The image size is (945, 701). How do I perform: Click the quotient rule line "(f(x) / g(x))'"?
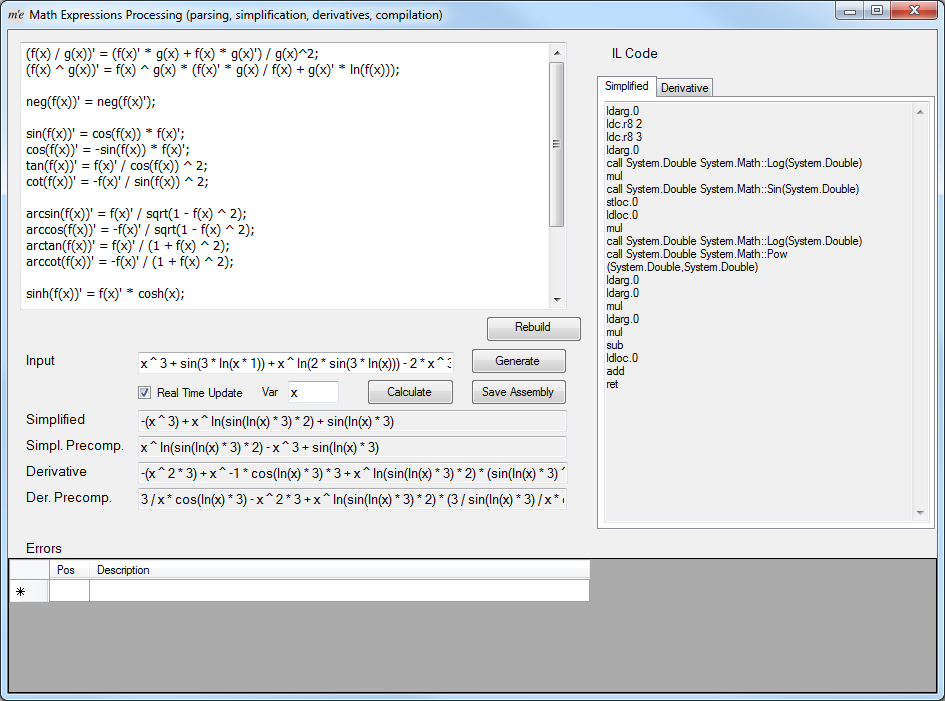point(172,54)
